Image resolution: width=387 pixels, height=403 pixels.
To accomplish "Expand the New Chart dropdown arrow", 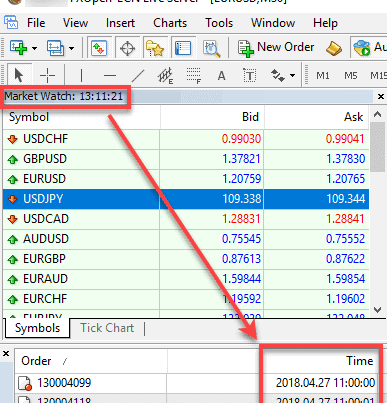I will tap(34, 48).
